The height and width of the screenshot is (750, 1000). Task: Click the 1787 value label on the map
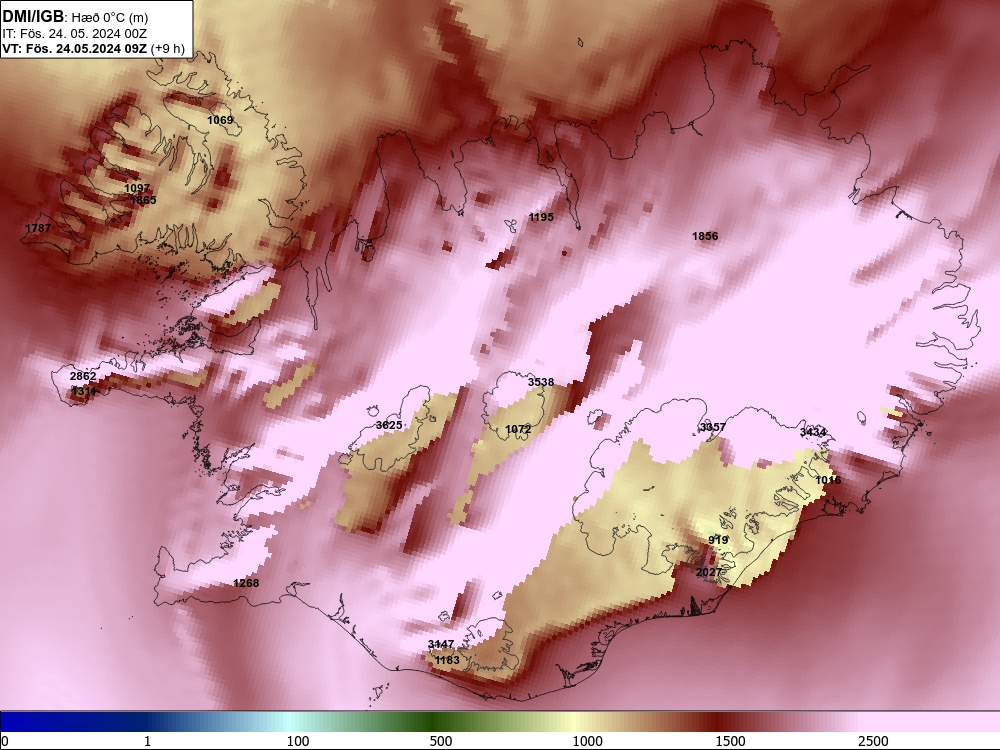click(x=38, y=228)
